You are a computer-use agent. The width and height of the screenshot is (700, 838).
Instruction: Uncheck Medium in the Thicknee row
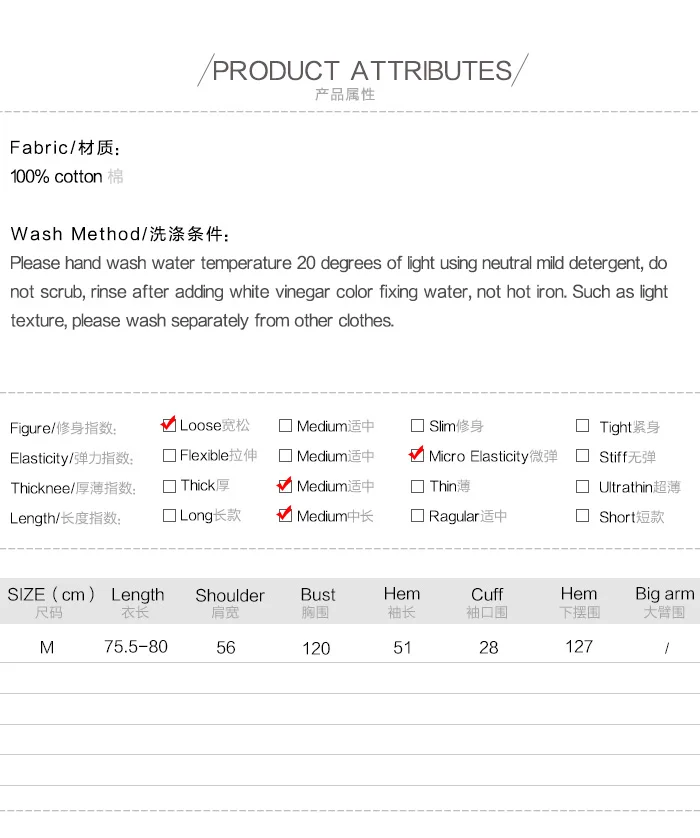coord(285,486)
